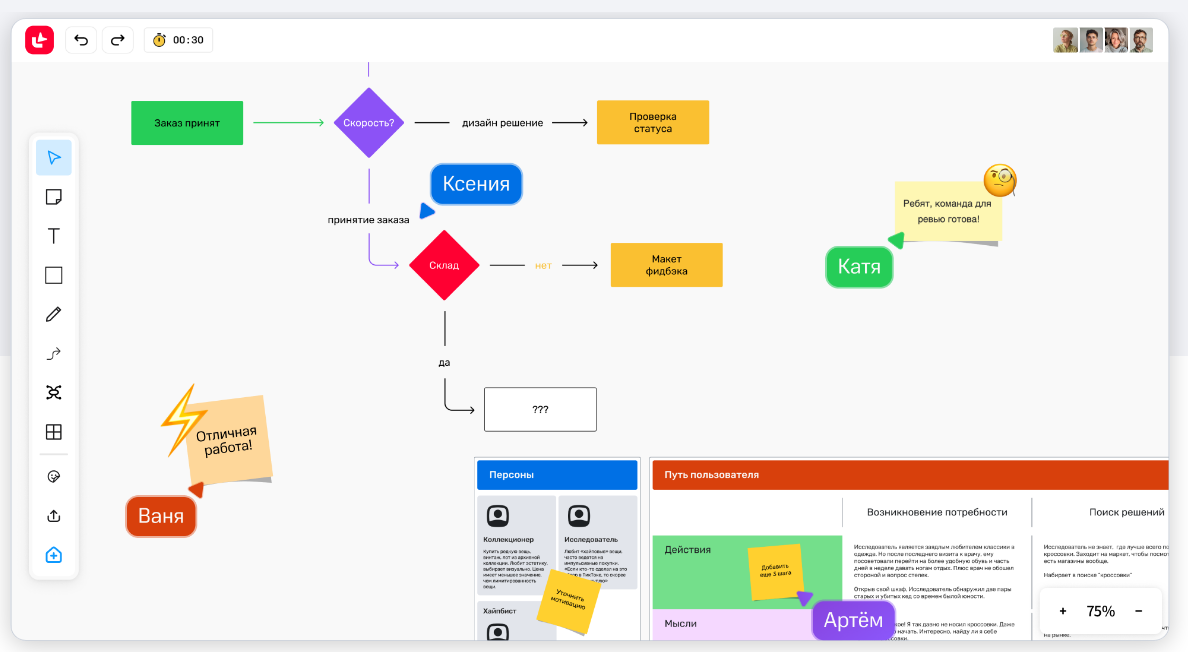Choose the rectangle shape tool
Screen dimensions: 1188x652
coord(54,275)
